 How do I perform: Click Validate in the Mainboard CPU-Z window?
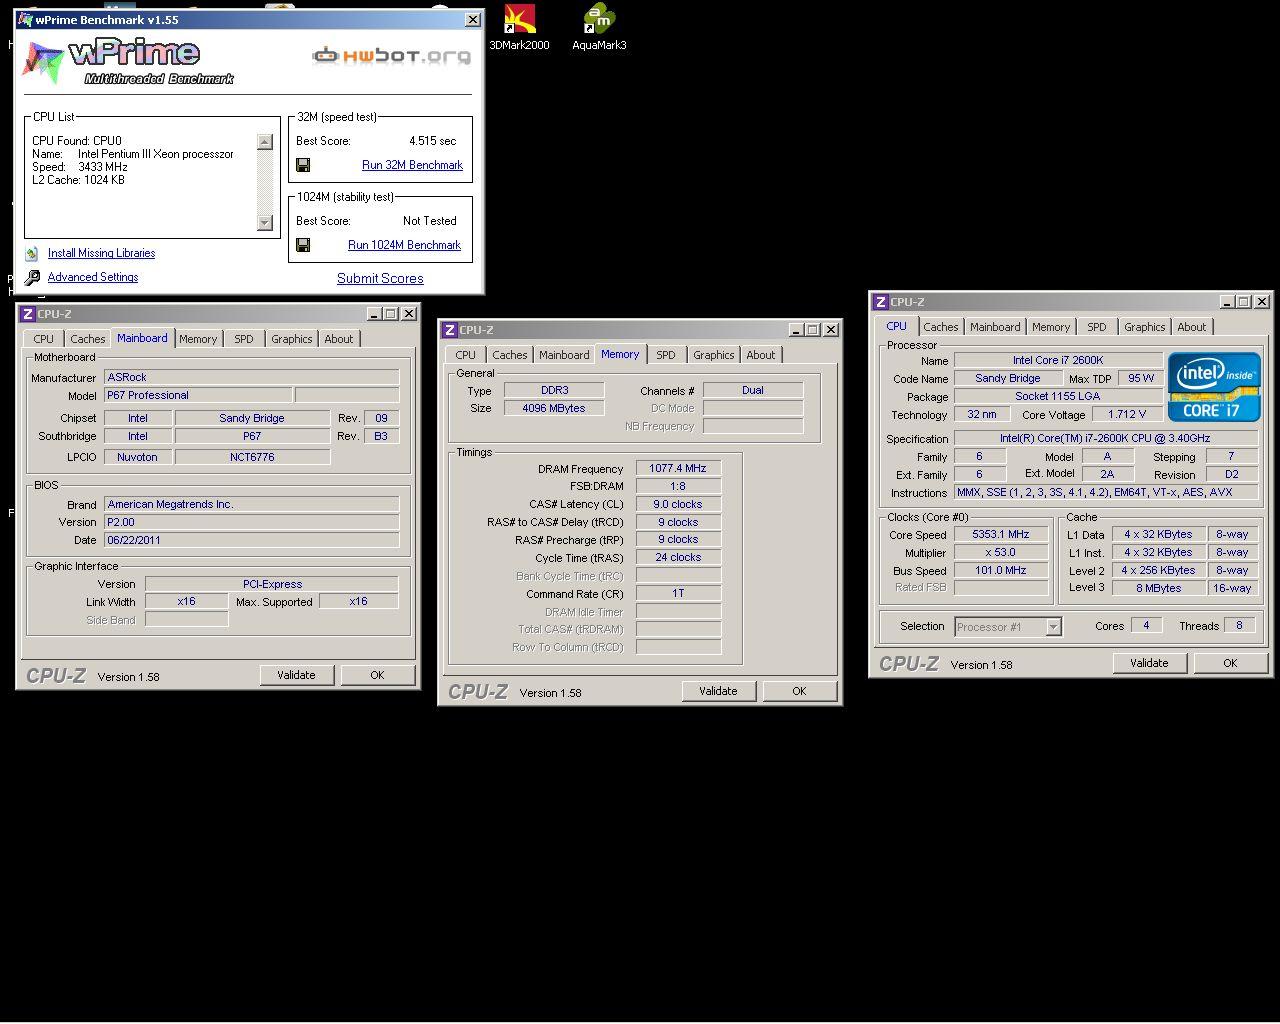pos(296,675)
